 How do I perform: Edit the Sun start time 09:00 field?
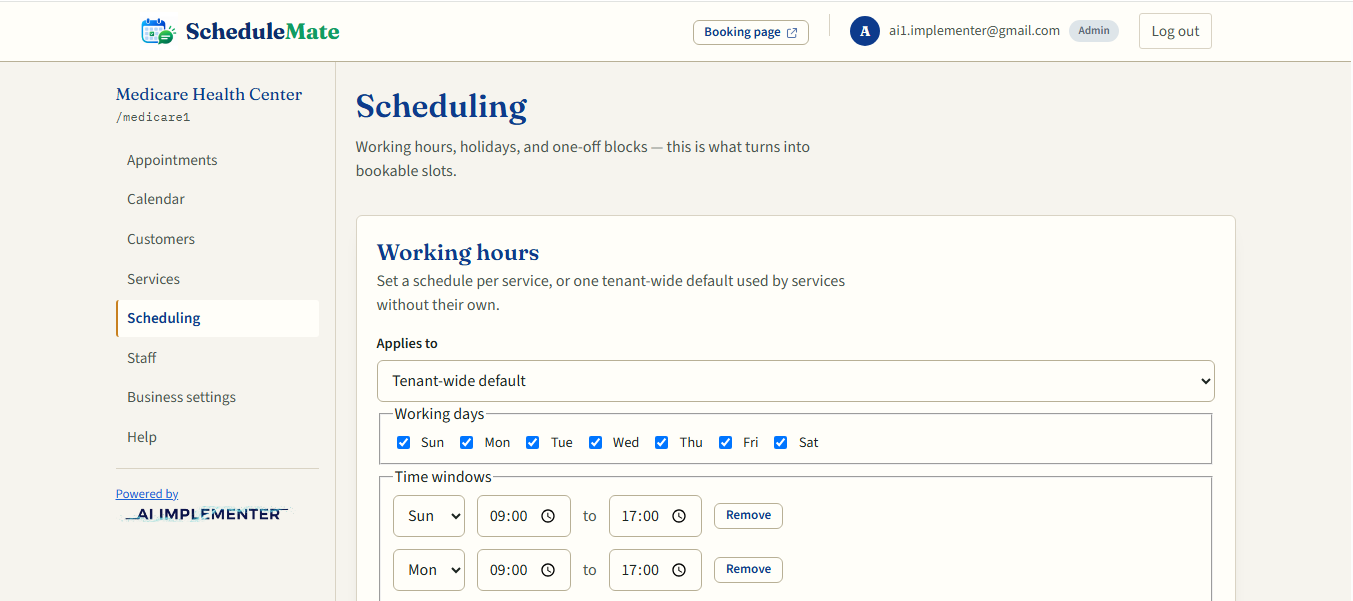tap(524, 516)
